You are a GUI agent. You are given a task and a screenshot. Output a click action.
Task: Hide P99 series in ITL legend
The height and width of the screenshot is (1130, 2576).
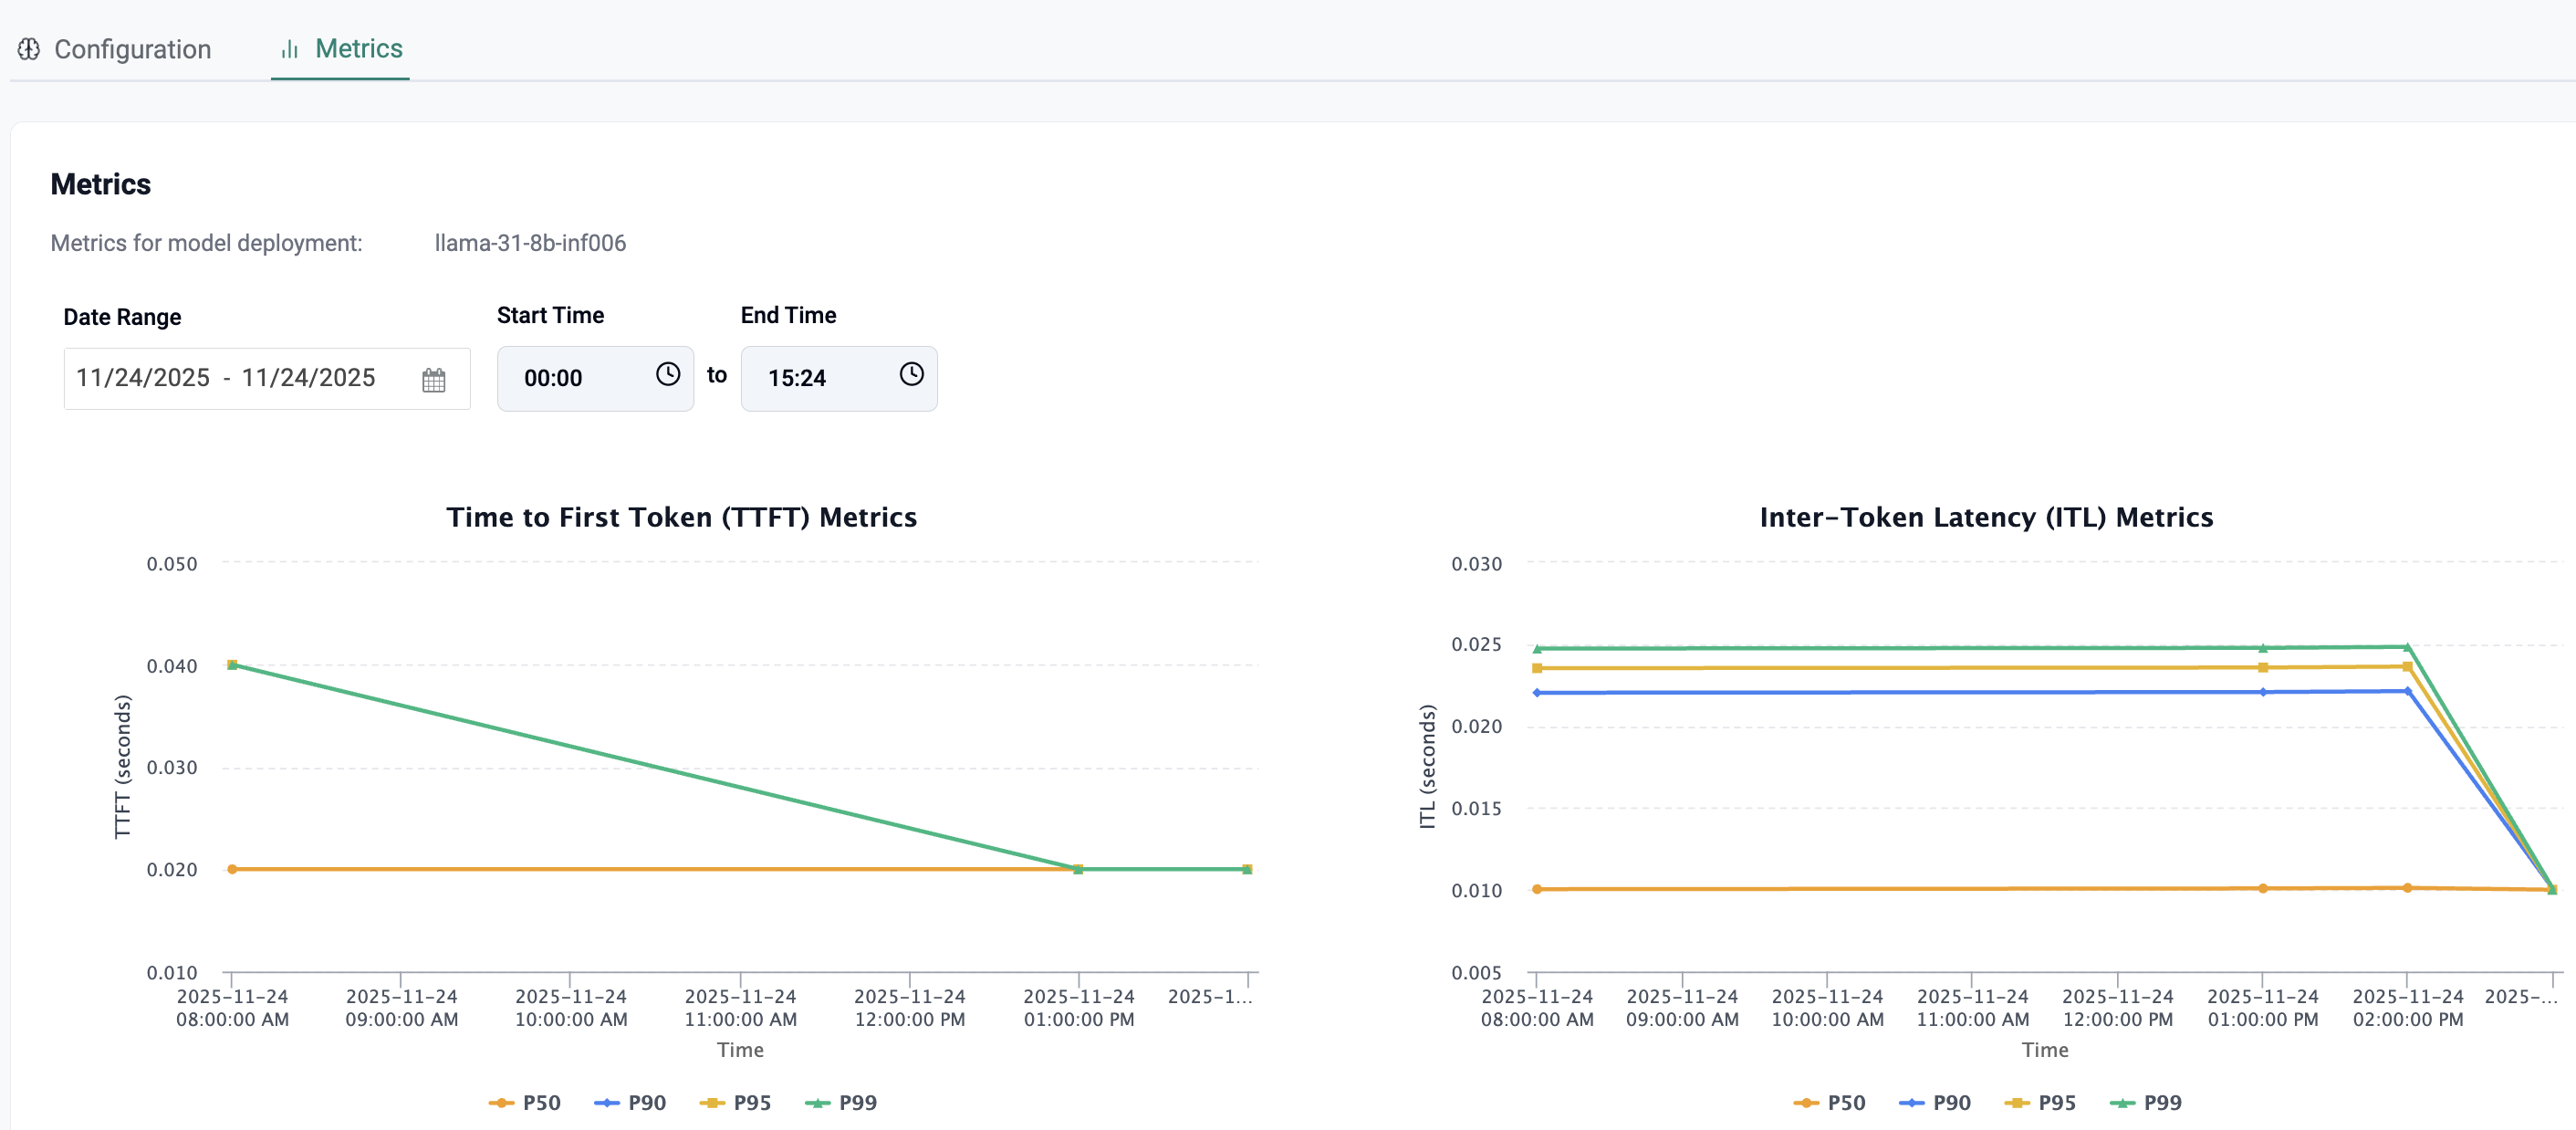[x=2146, y=1102]
